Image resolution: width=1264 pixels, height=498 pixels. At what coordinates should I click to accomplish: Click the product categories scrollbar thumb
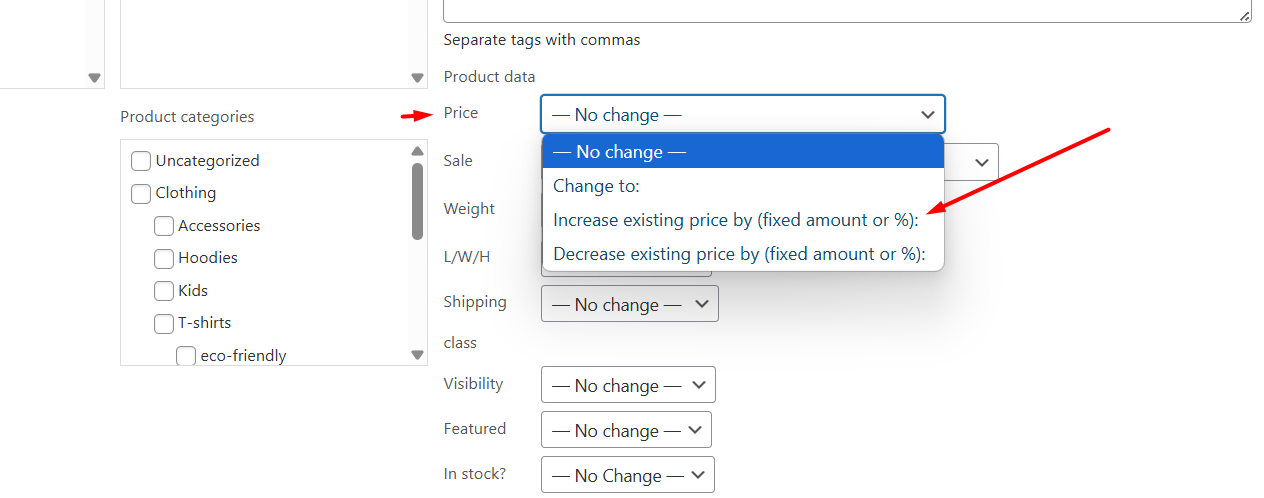pos(417,201)
